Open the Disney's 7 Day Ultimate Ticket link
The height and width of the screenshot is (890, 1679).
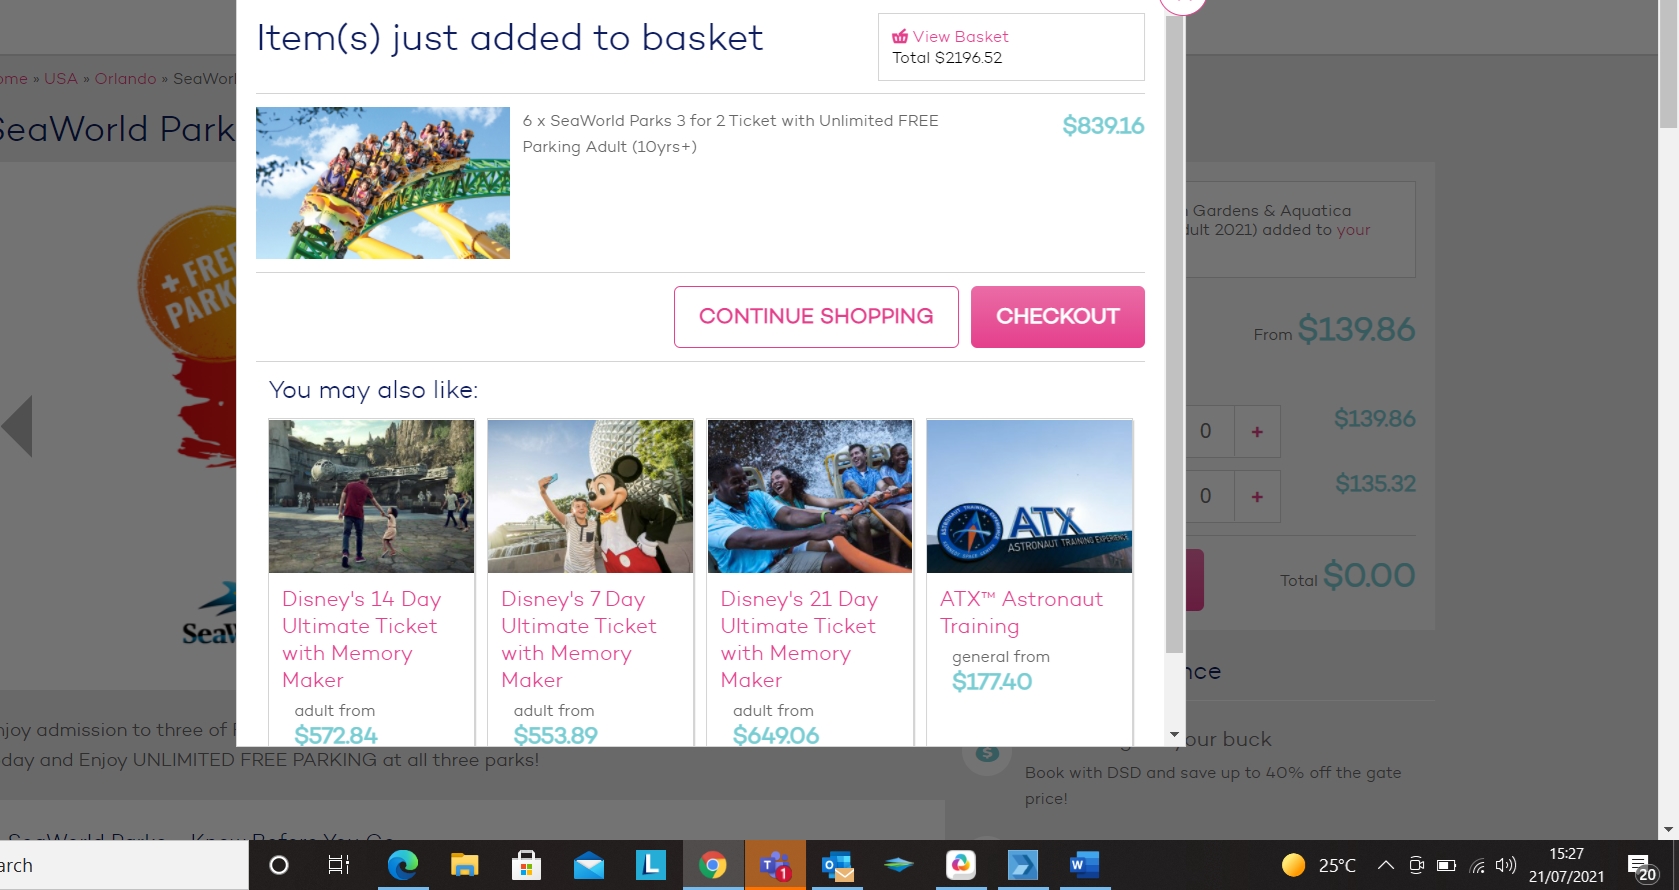point(579,639)
